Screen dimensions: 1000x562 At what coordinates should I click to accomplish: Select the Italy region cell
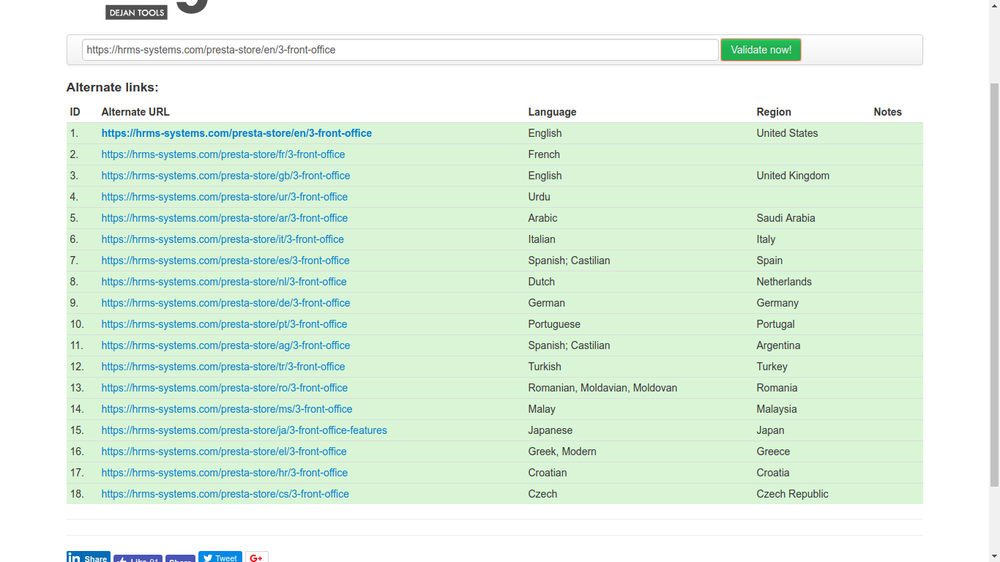(766, 239)
